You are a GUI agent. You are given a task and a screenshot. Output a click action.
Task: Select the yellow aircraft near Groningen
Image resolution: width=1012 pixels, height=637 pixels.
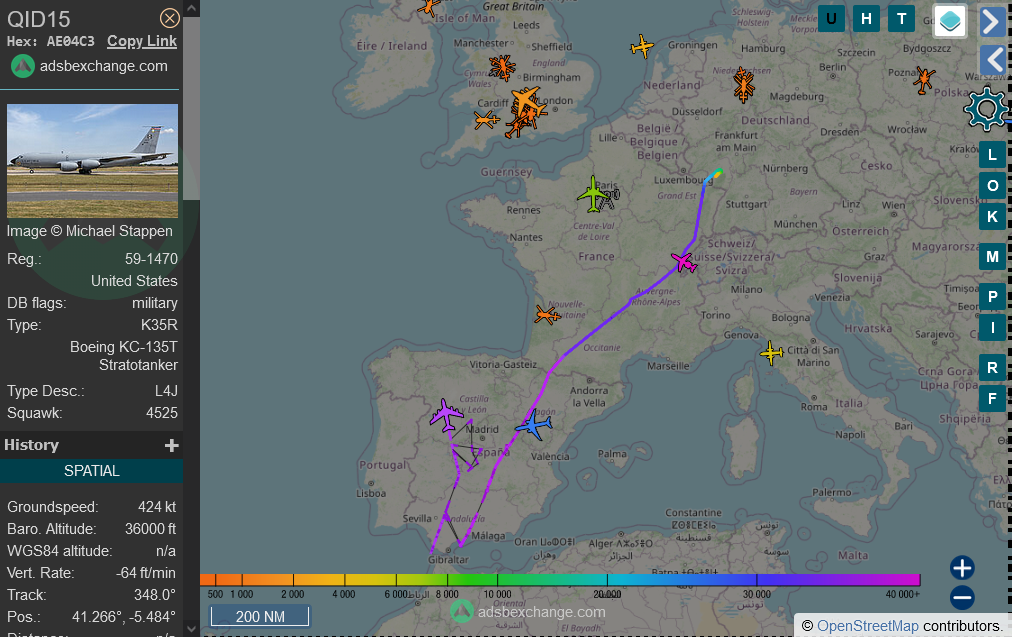click(x=642, y=46)
